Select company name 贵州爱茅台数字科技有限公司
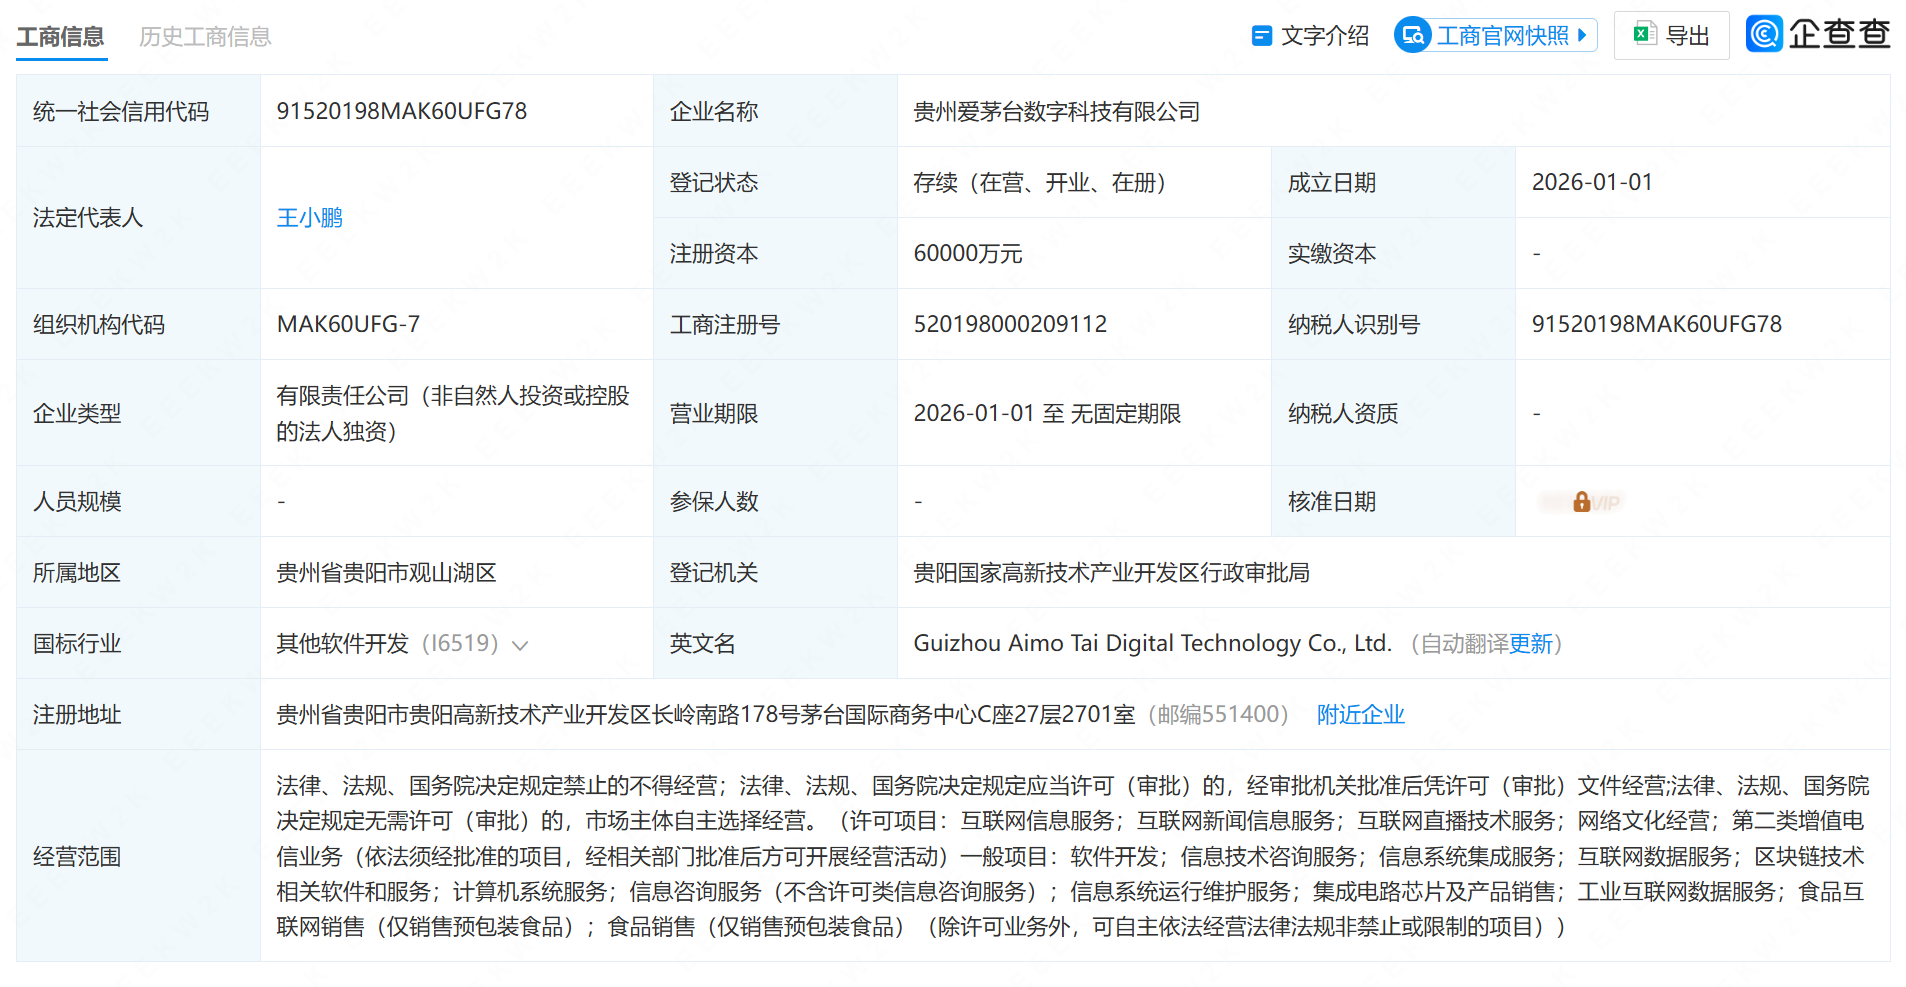 tap(1056, 112)
